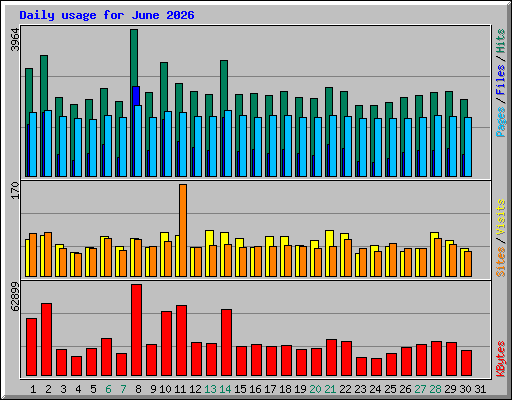Image resolution: width=512 pixels, height=400 pixels.
Task: Select the tallest green Hits bar for day 8
Action: pos(134,57)
